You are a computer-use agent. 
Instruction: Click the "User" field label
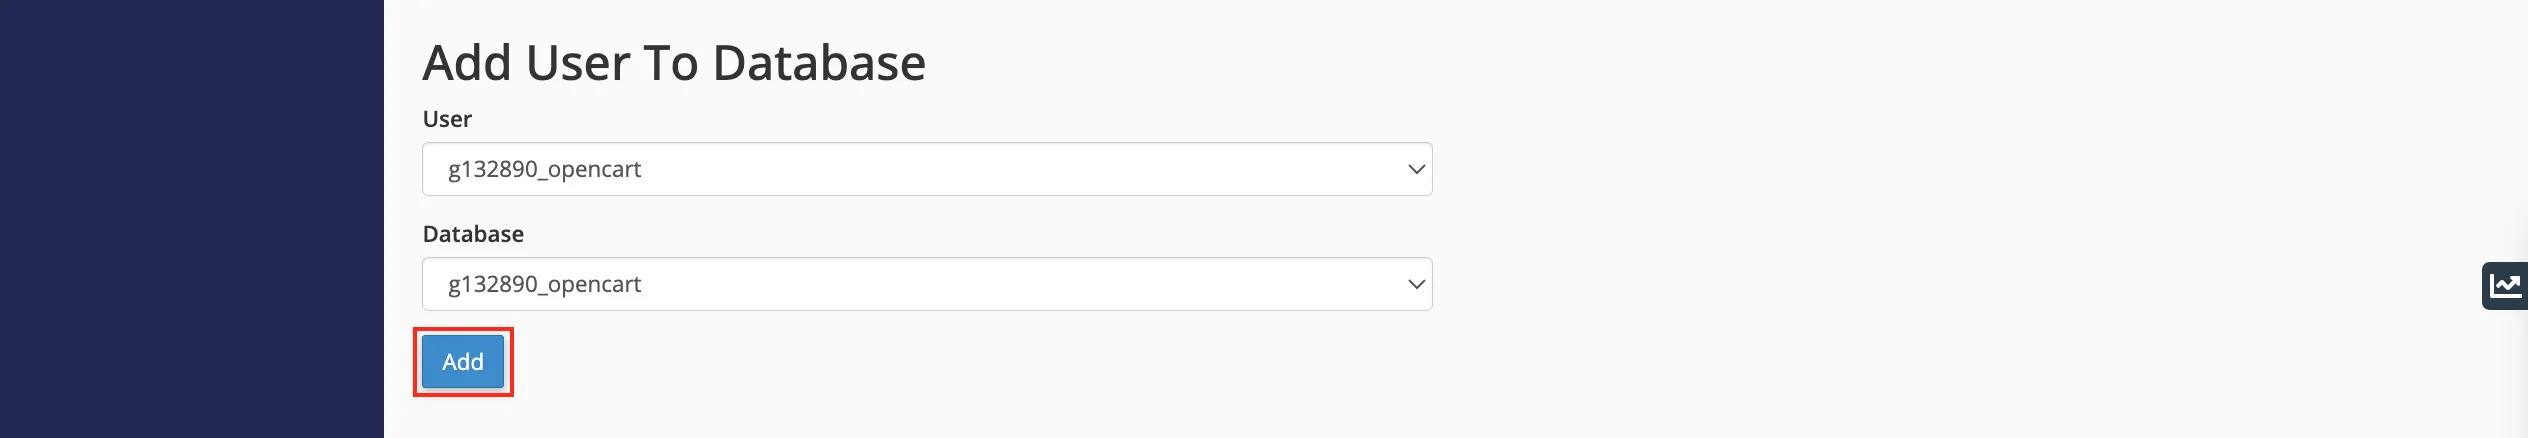coord(447,119)
